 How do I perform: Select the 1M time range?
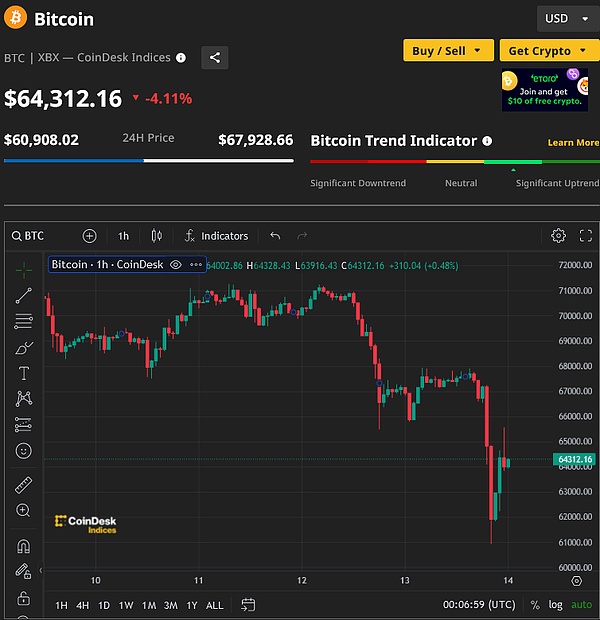[148, 605]
